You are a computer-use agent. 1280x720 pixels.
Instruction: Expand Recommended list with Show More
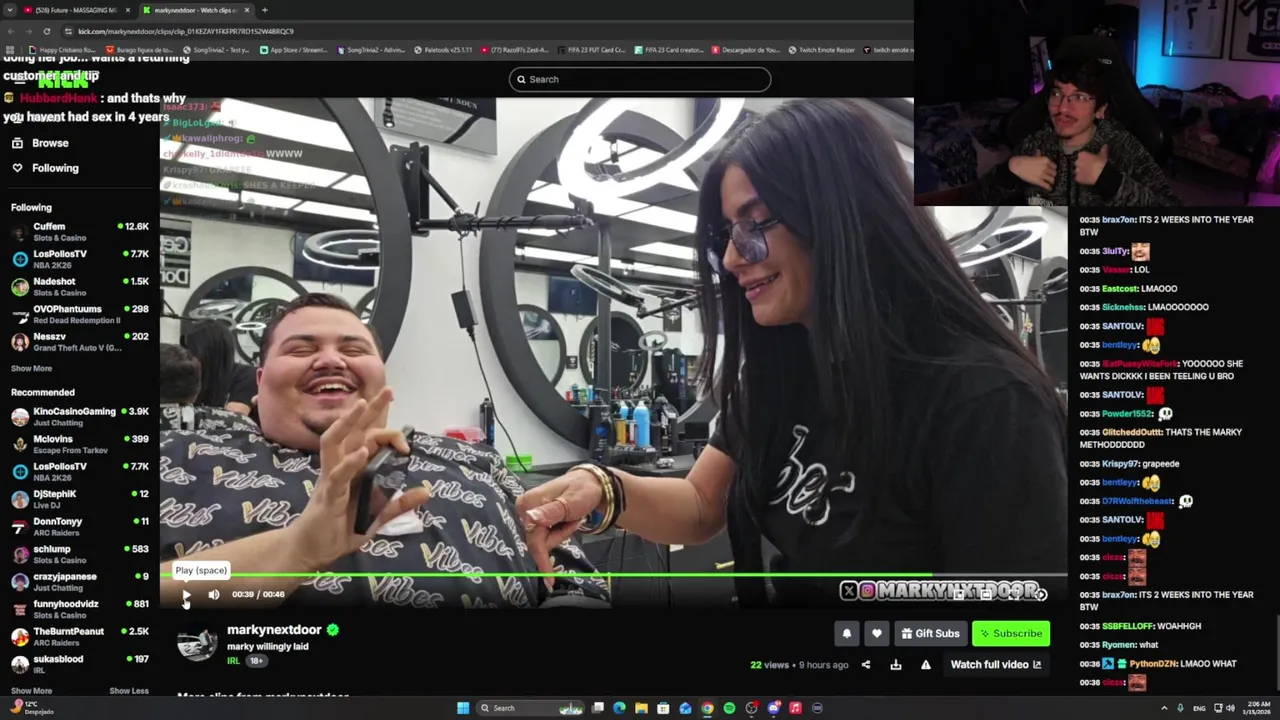click(31, 691)
